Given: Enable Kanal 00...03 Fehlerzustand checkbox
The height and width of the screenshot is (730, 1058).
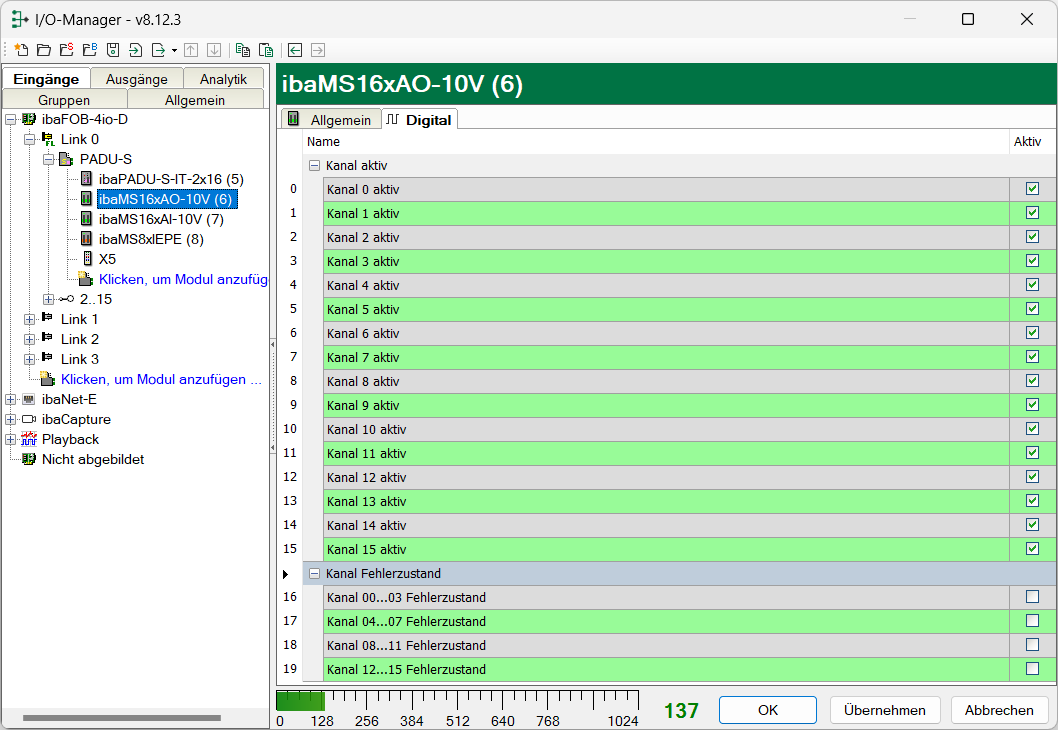Looking at the screenshot, I should (x=1032, y=597).
